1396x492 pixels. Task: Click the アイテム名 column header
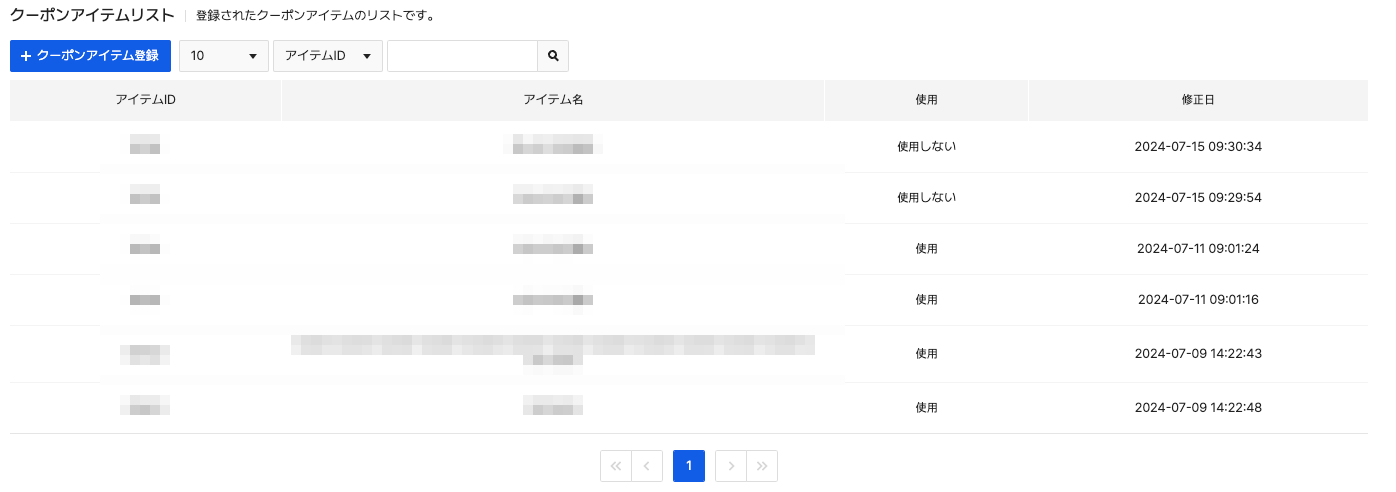[x=553, y=100]
